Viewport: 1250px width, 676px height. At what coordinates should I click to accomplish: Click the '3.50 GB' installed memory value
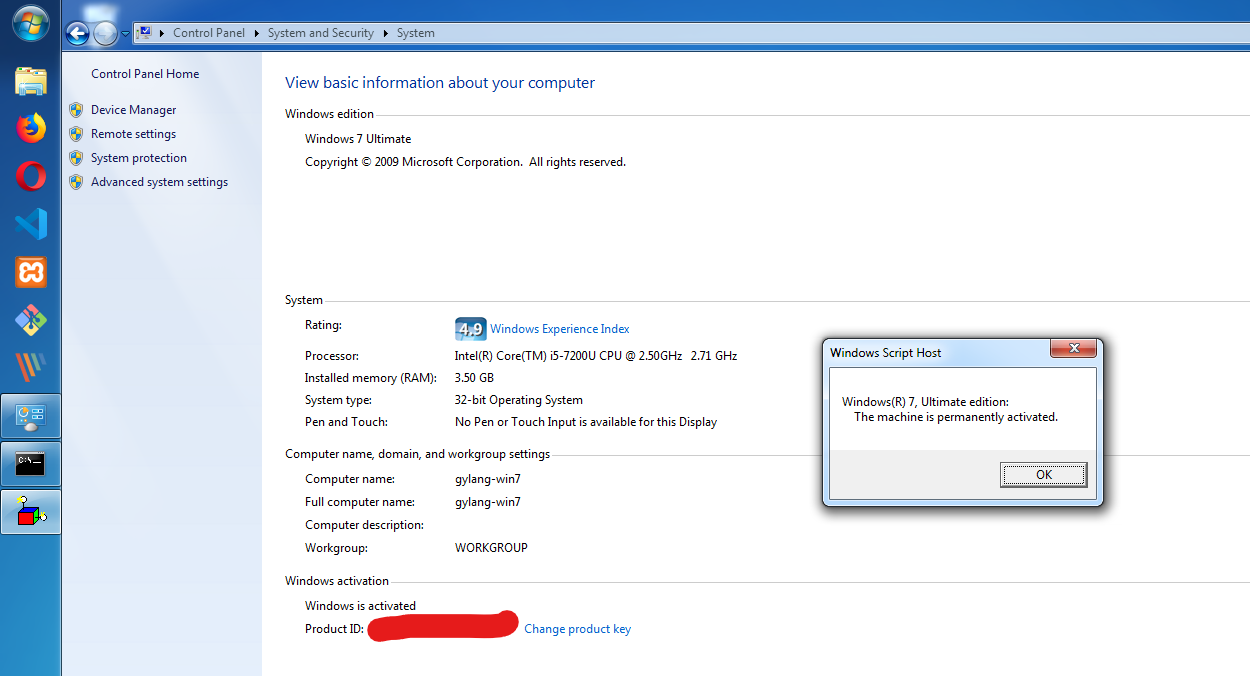pos(474,378)
